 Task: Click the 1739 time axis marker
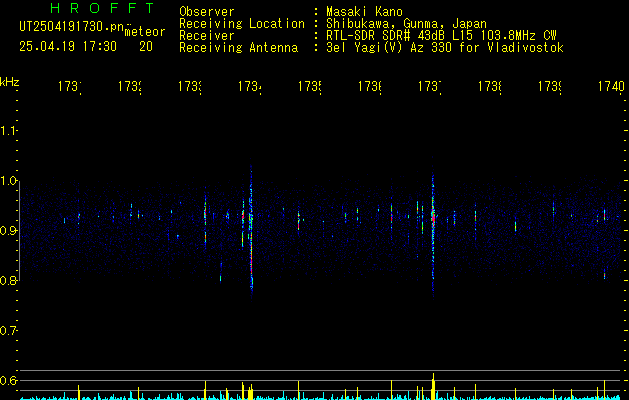point(550,86)
